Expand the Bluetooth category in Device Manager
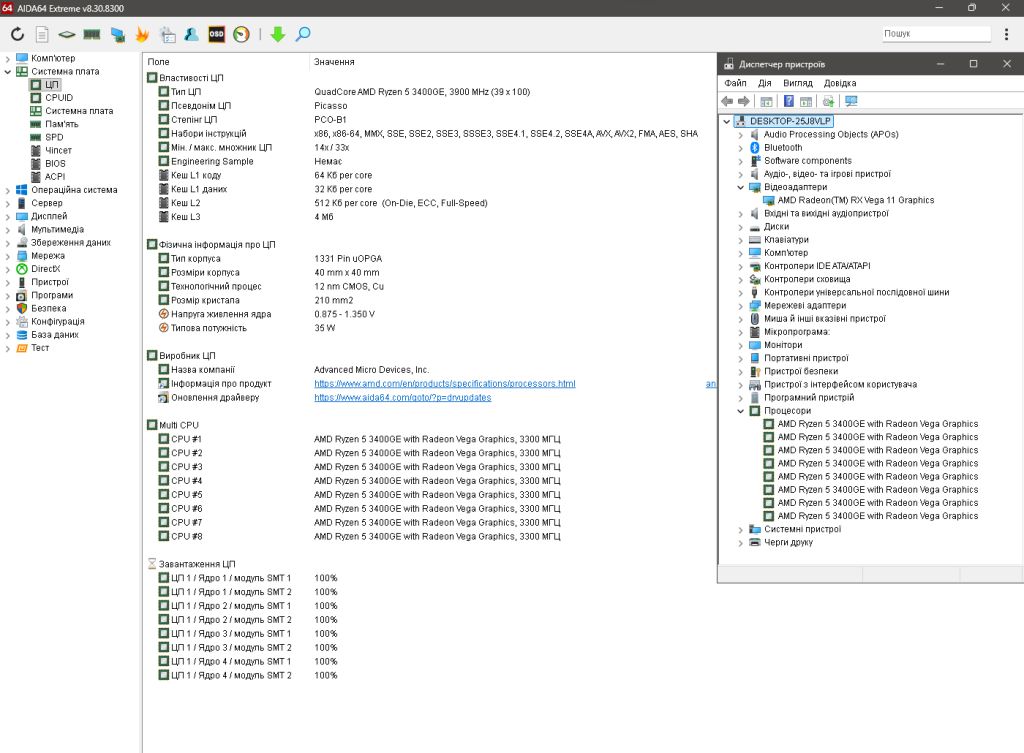The width and height of the screenshot is (1024, 753). click(741, 148)
